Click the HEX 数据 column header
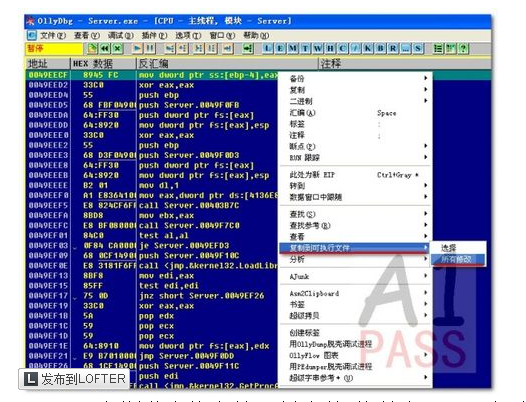The width and height of the screenshot is (526, 402). (x=103, y=63)
